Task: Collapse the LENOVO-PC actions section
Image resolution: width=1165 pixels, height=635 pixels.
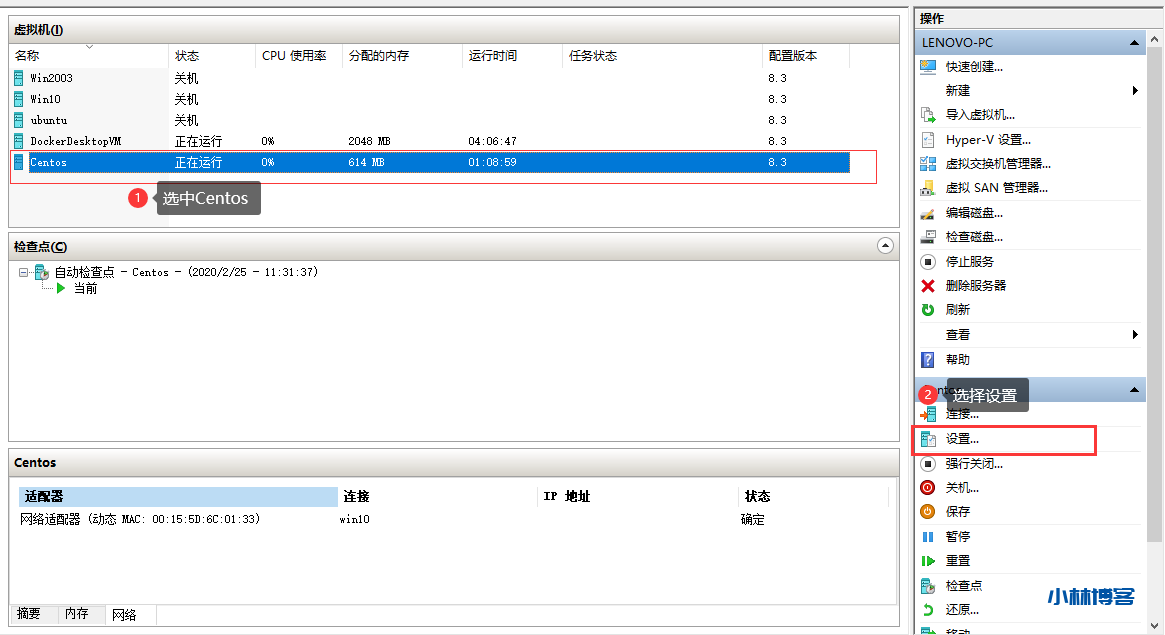Action: click(1134, 42)
